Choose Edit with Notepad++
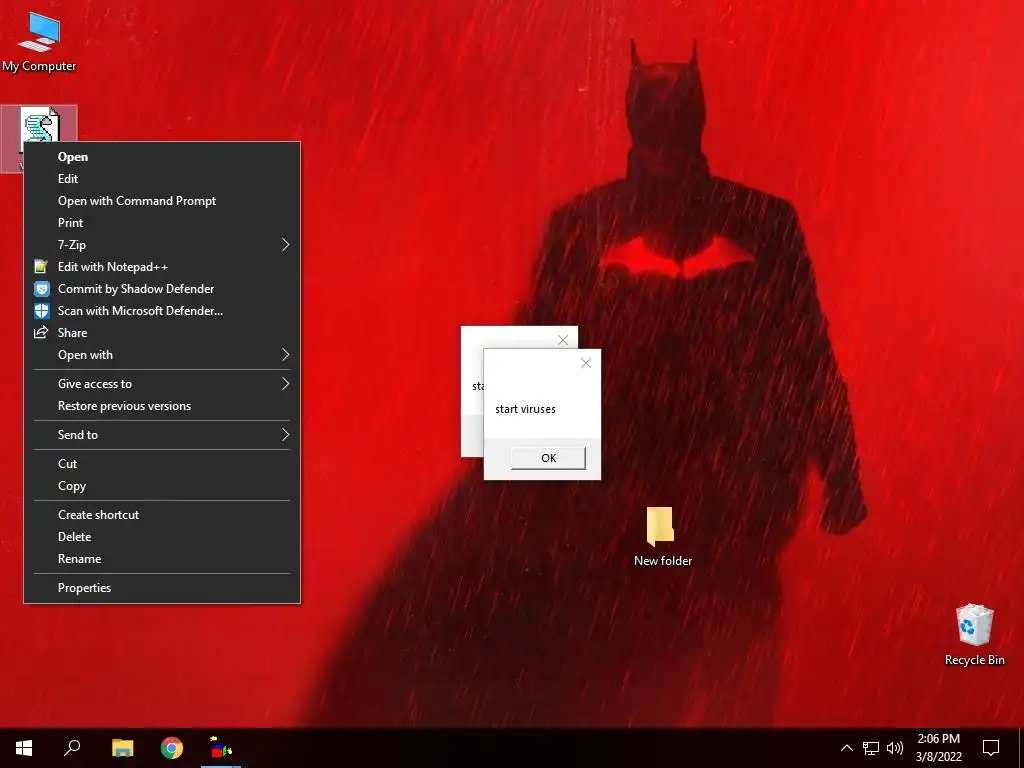This screenshot has height=768, width=1024. point(162,267)
